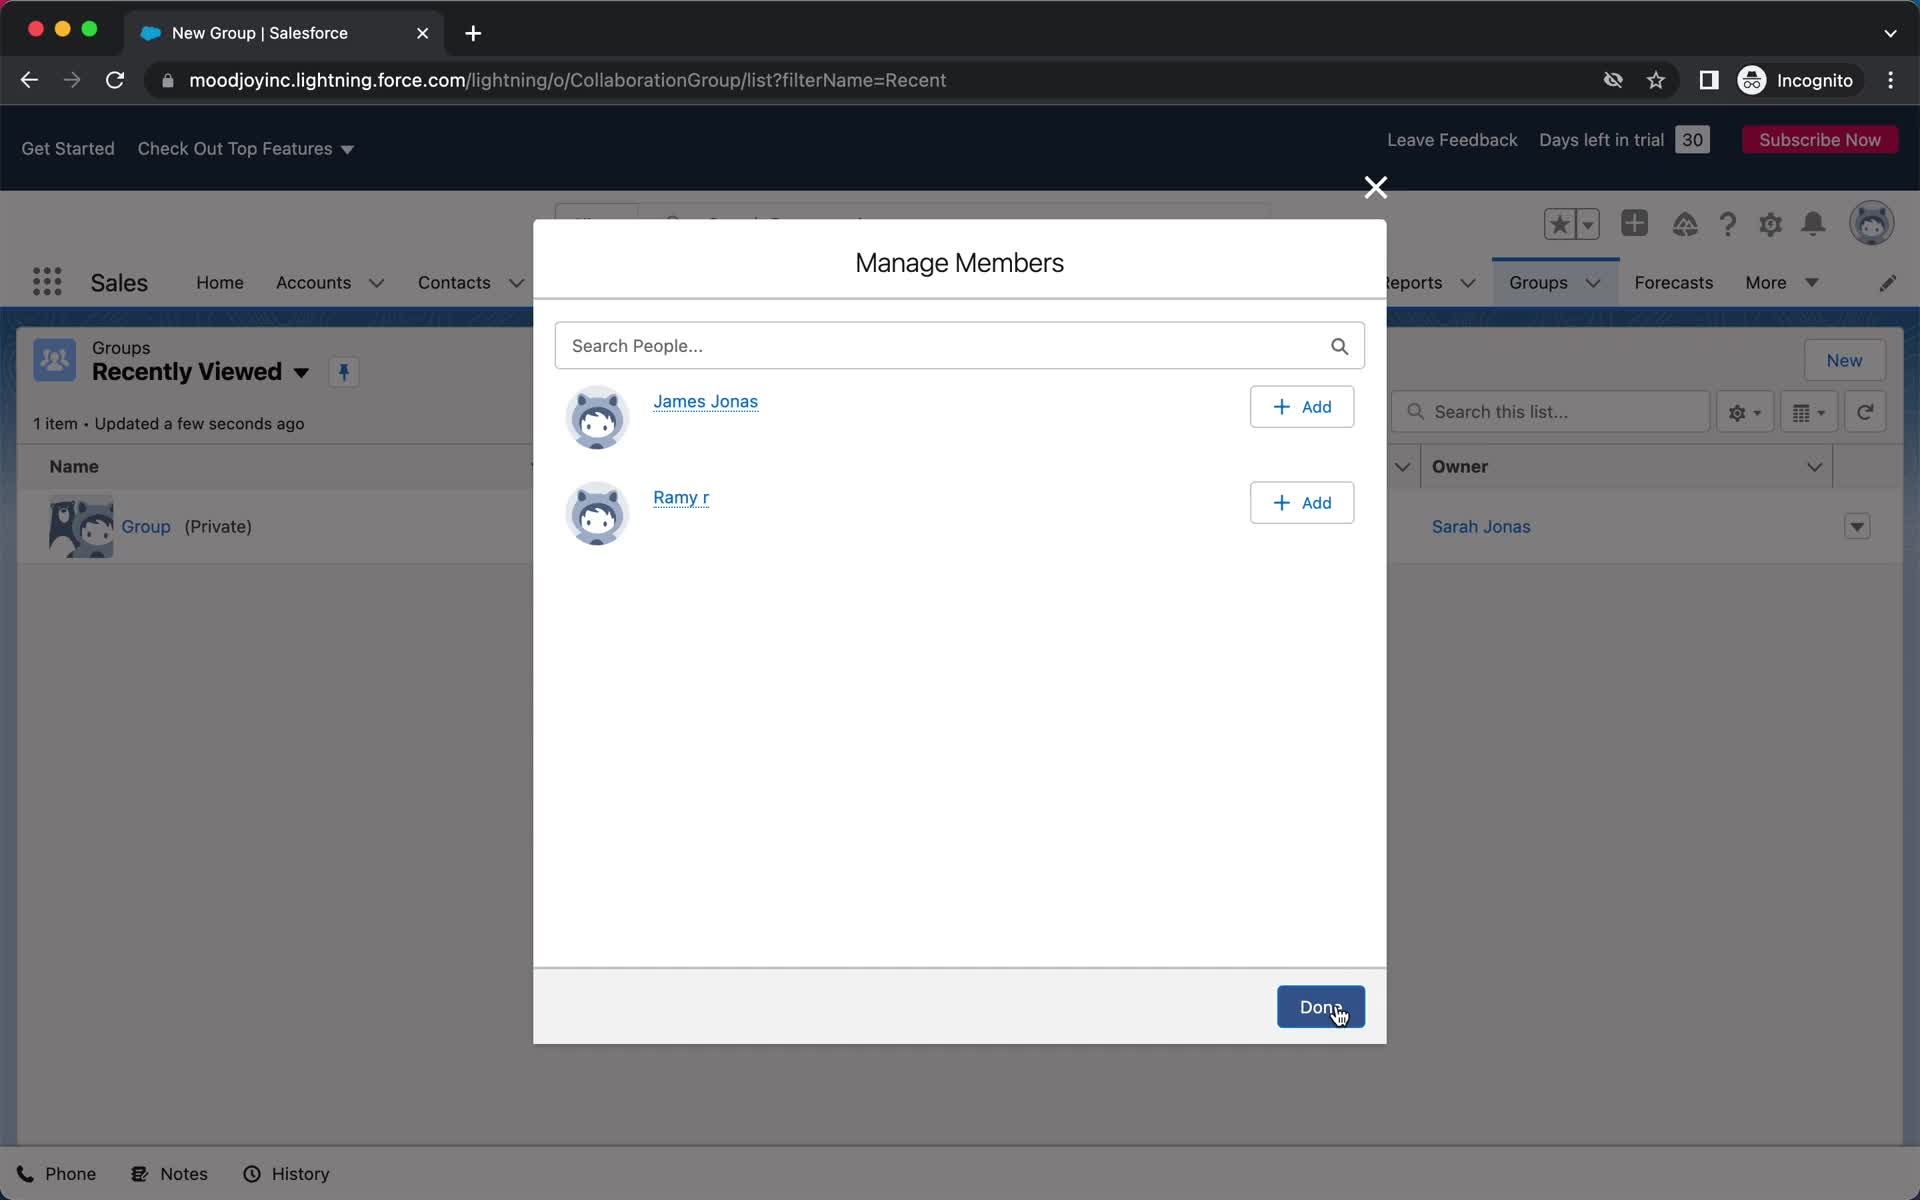
Task: Click Subscribe Now button
Action: [x=1819, y=140]
